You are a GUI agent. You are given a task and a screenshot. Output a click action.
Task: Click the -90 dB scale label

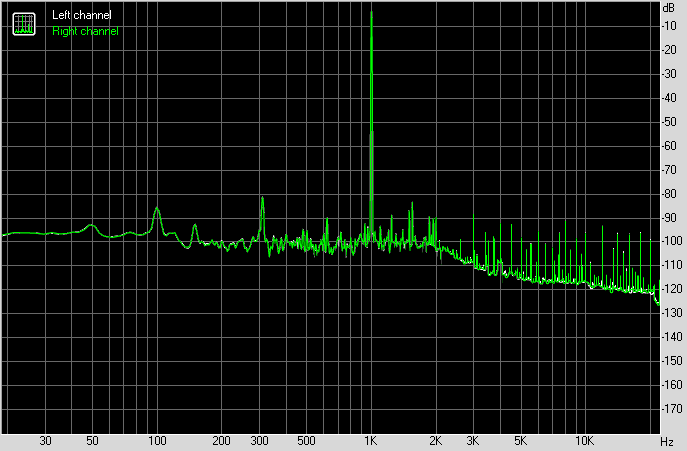click(669, 217)
